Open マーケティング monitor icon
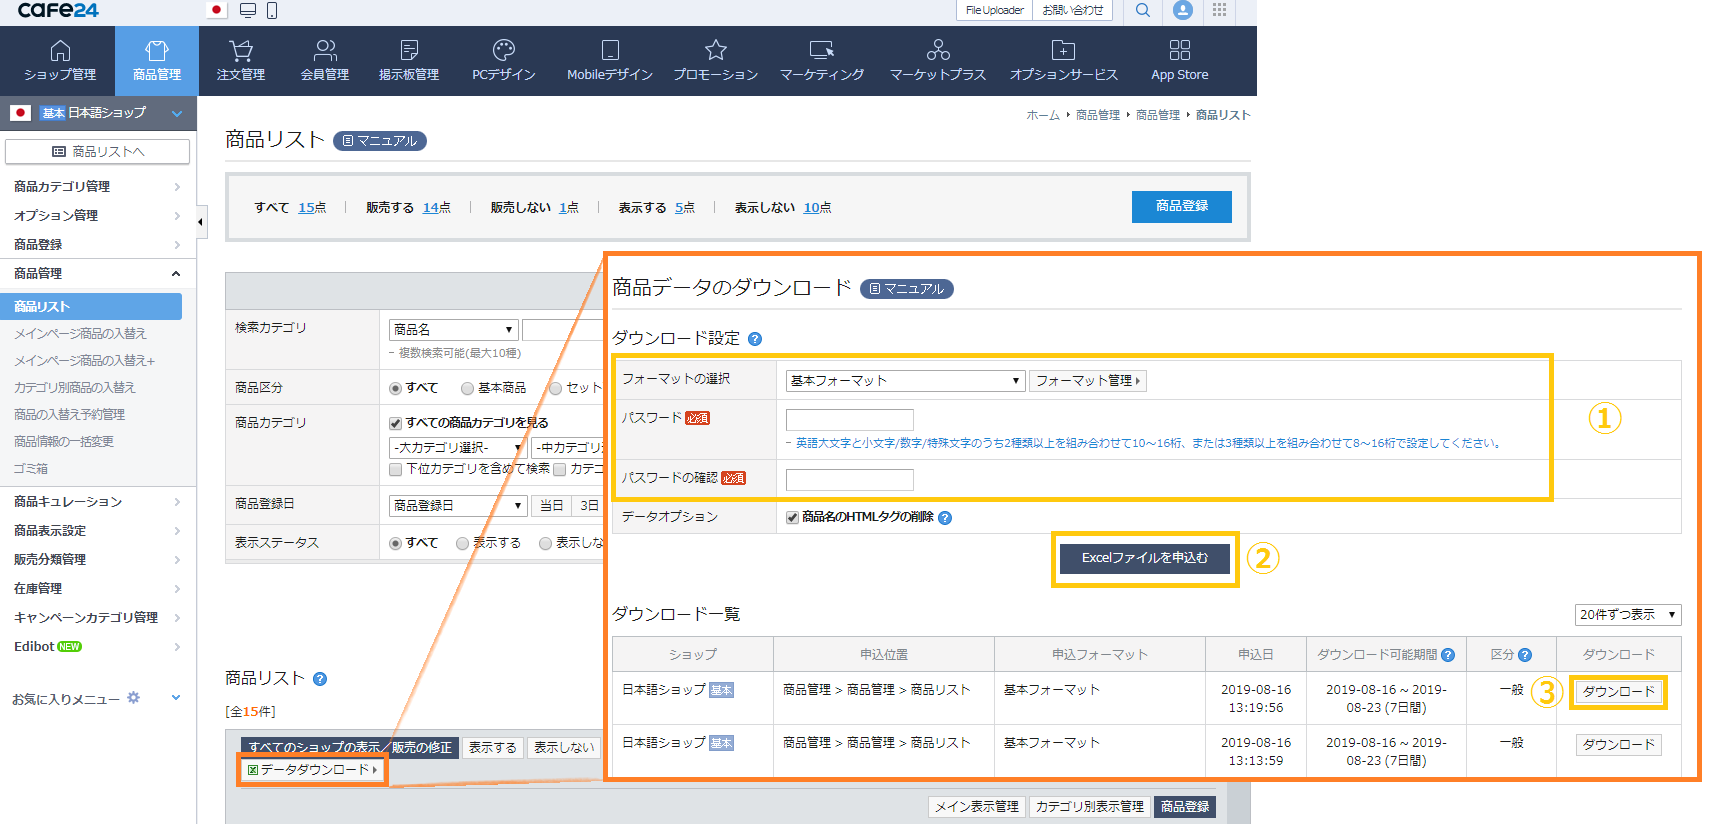 (822, 50)
